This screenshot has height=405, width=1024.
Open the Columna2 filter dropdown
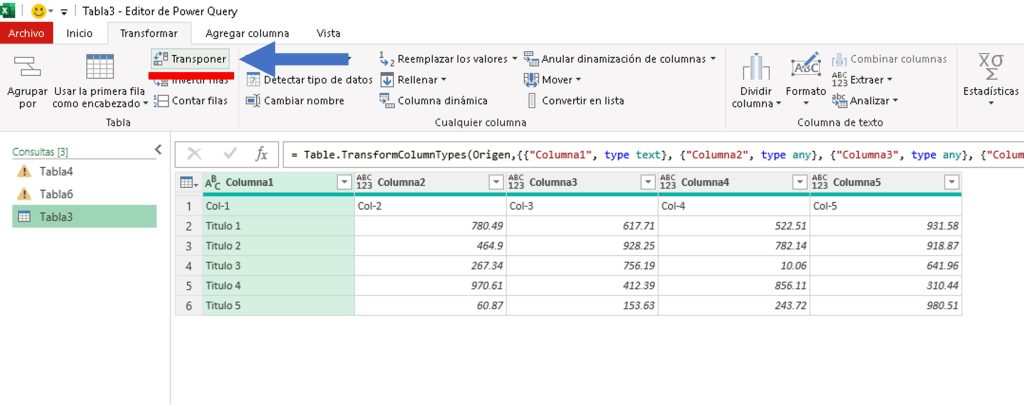coord(496,183)
